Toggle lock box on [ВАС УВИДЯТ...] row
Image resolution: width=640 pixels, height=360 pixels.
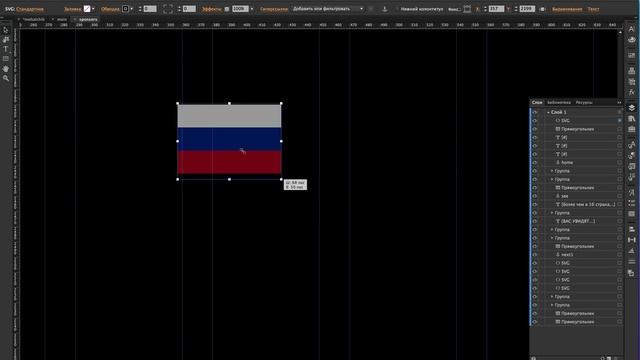tap(620, 221)
